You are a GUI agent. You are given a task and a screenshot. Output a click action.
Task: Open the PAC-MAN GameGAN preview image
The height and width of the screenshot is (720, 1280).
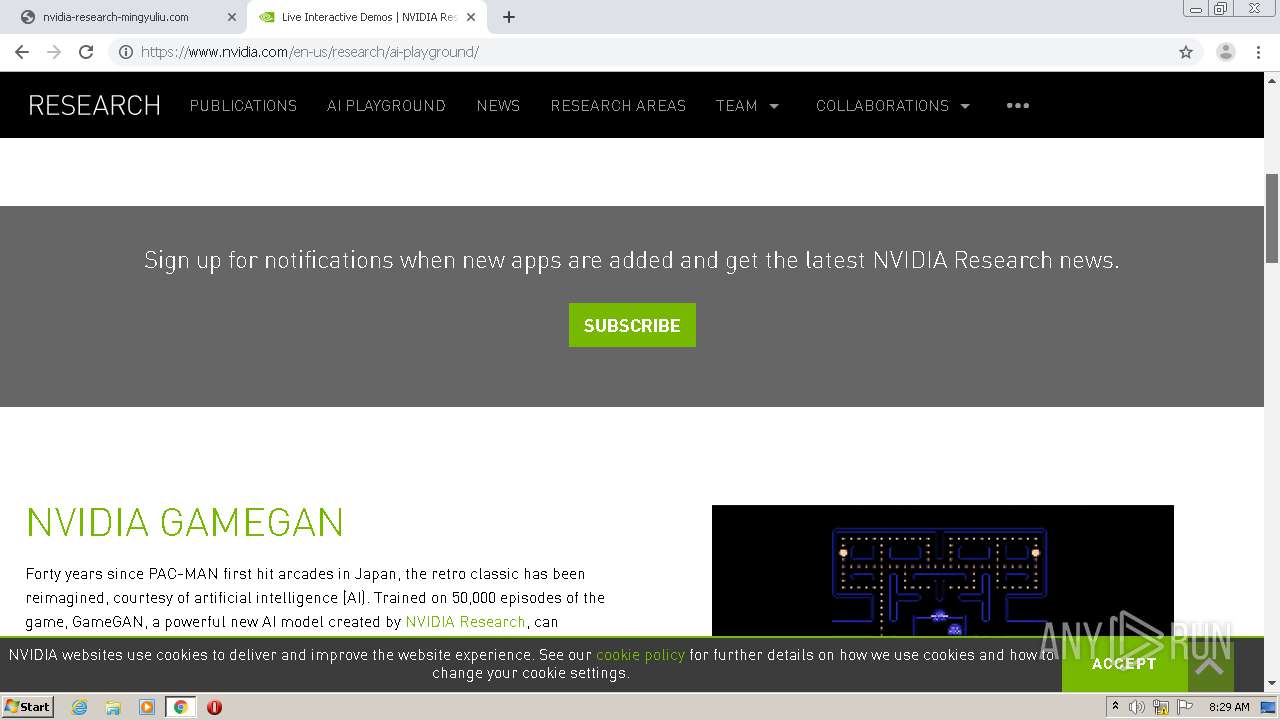(x=942, y=571)
